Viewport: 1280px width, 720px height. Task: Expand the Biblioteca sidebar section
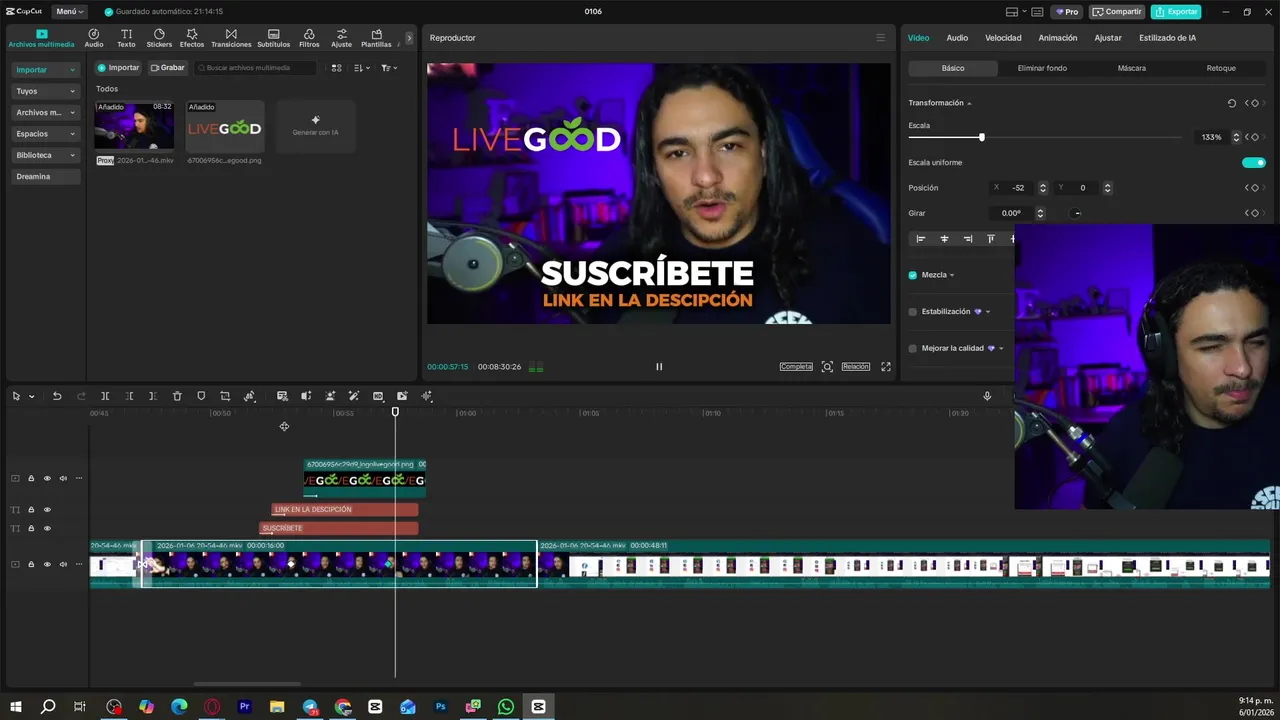click(45, 155)
